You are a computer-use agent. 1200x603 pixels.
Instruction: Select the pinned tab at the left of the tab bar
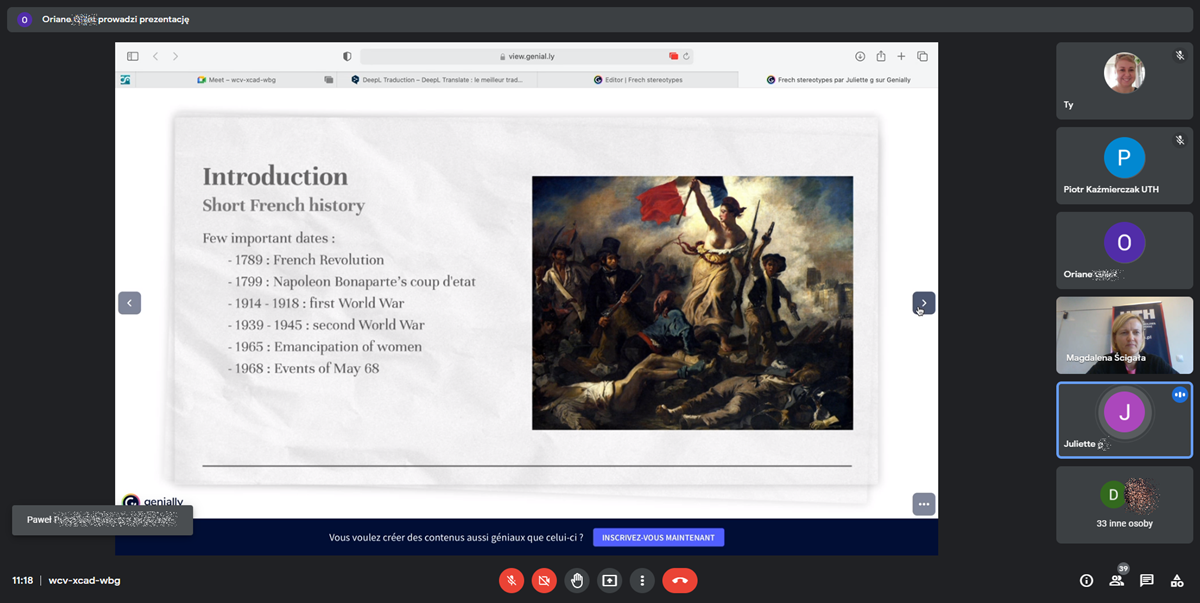click(125, 80)
